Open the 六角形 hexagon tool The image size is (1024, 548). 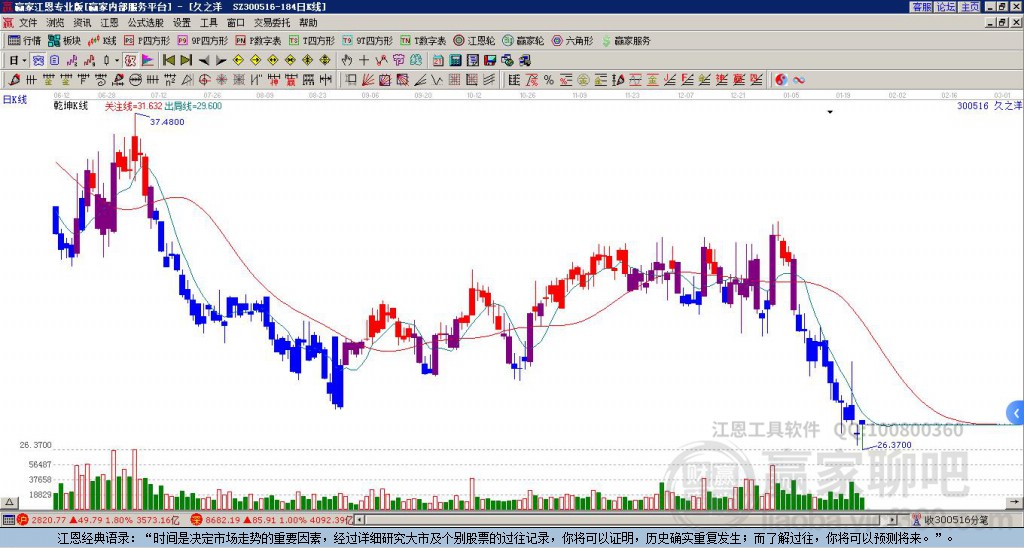tap(573, 40)
